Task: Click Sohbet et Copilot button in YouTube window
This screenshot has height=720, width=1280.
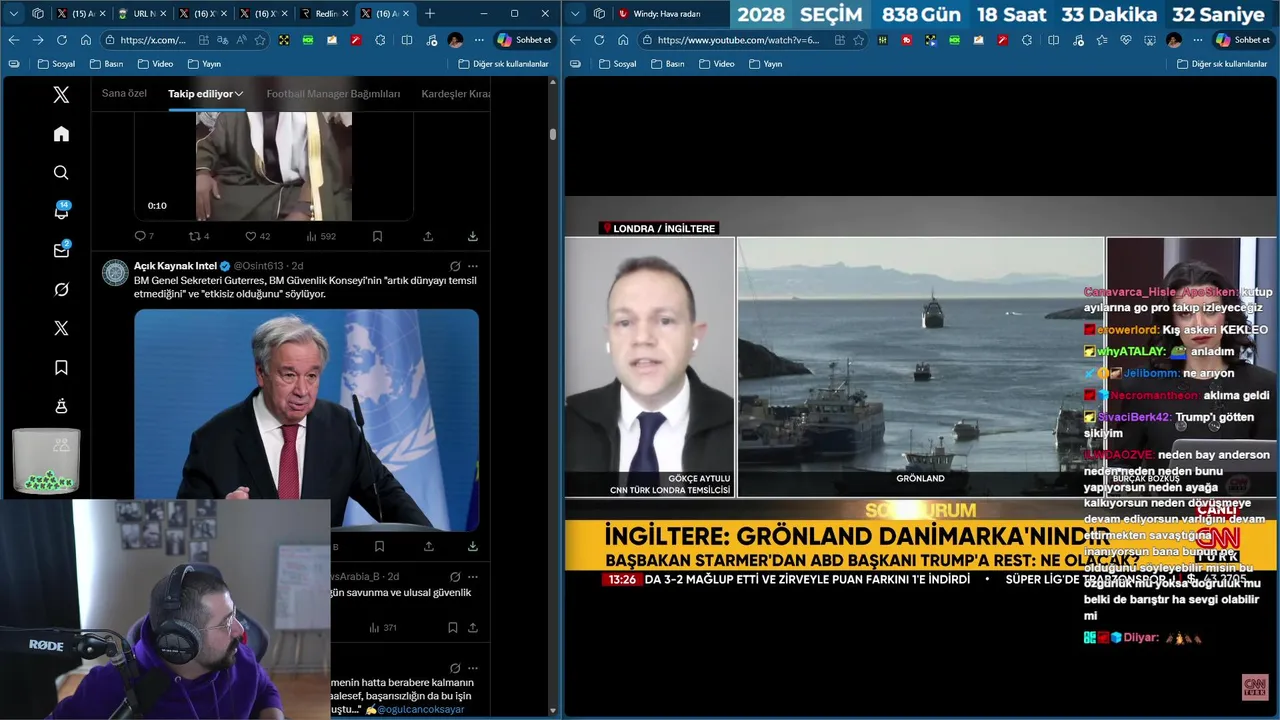Action: click(x=1242, y=40)
